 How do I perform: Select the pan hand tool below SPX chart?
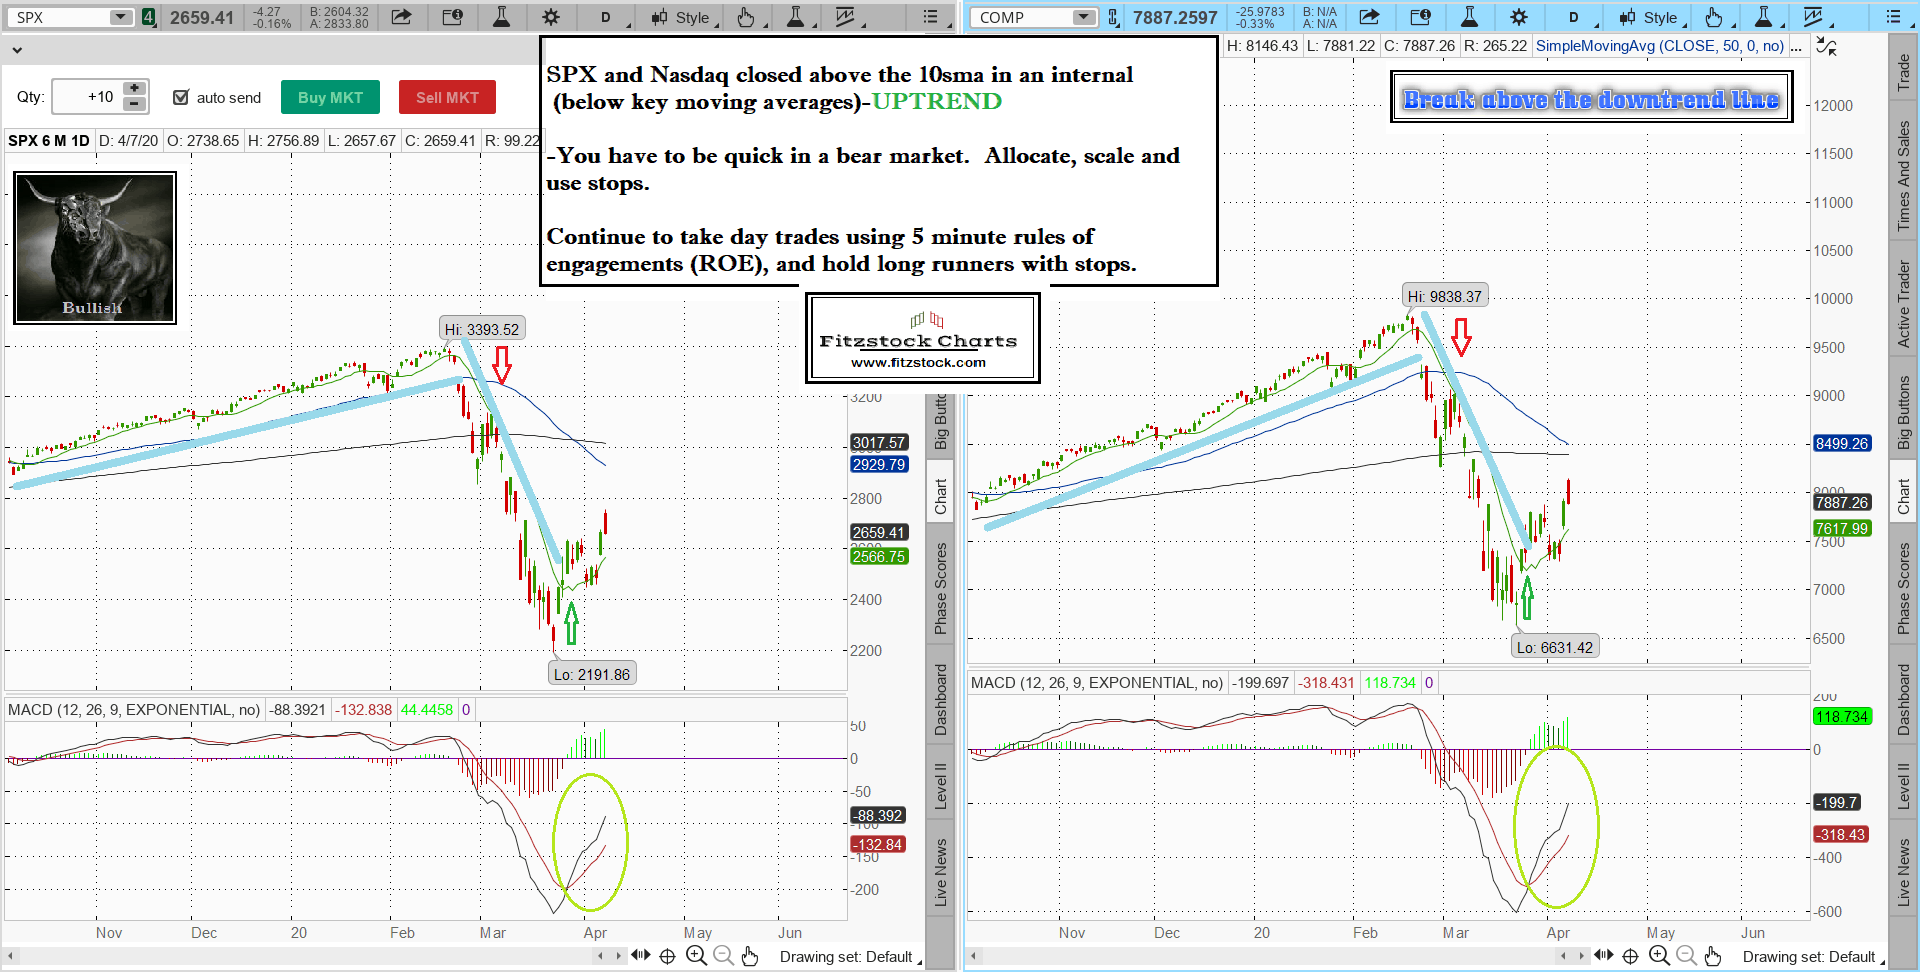click(750, 956)
